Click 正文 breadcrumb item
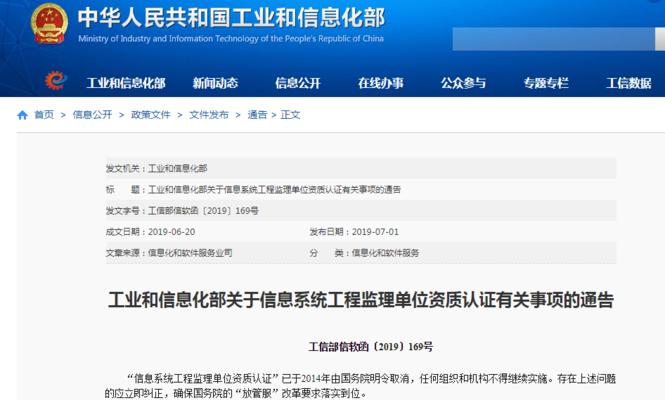Viewport: 665px width, 400px height. tap(291, 115)
